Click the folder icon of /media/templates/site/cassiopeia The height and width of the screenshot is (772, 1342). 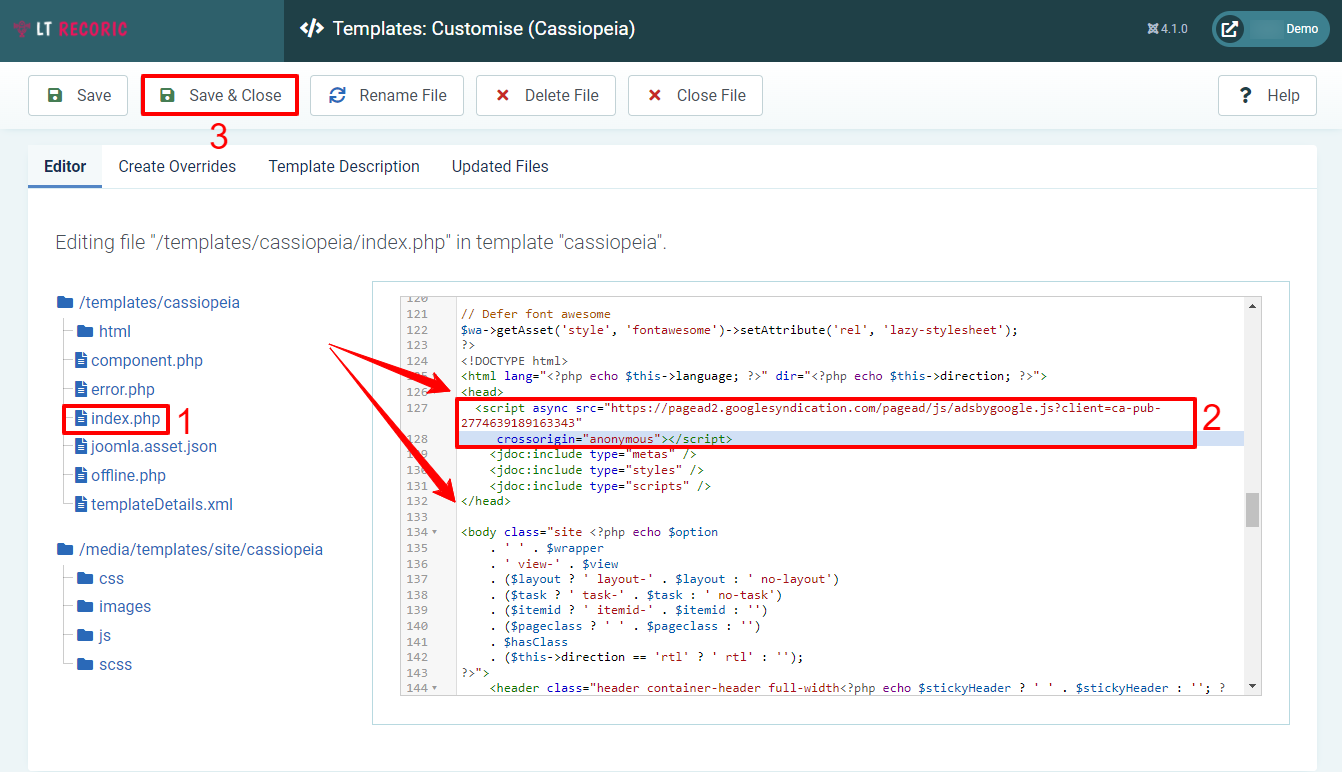click(65, 549)
